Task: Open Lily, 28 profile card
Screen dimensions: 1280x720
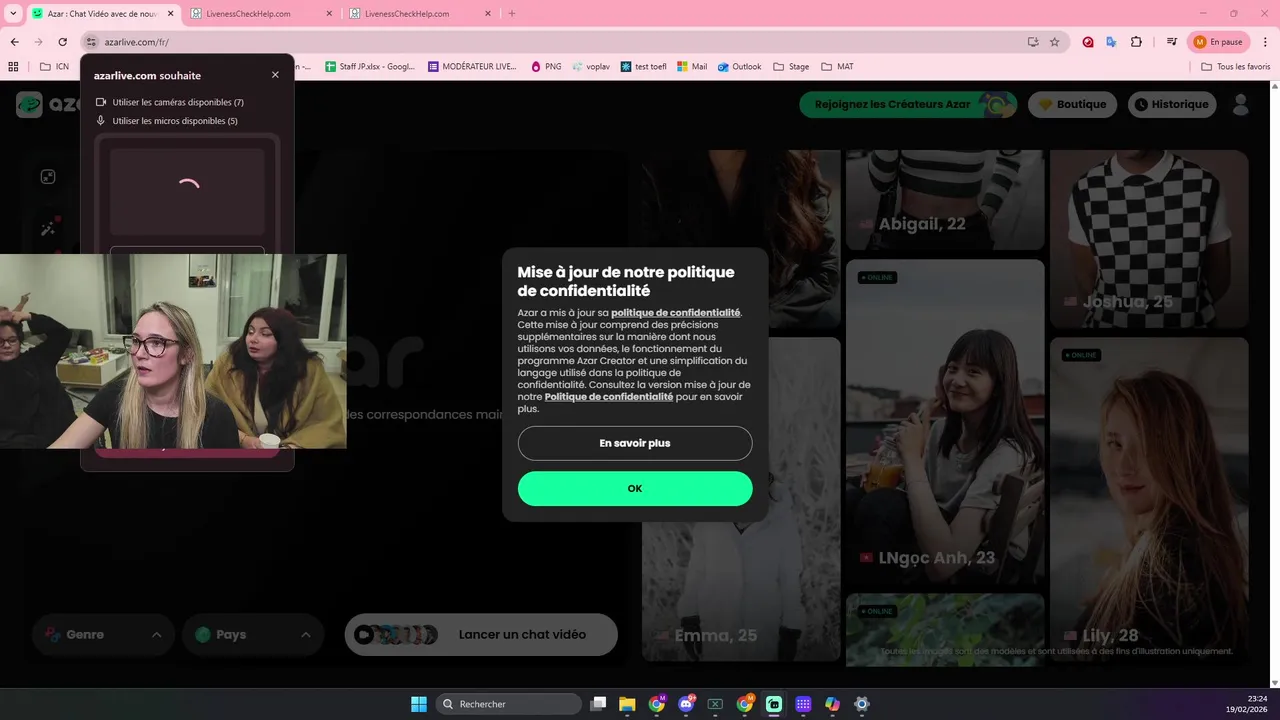Action: [x=1149, y=500]
